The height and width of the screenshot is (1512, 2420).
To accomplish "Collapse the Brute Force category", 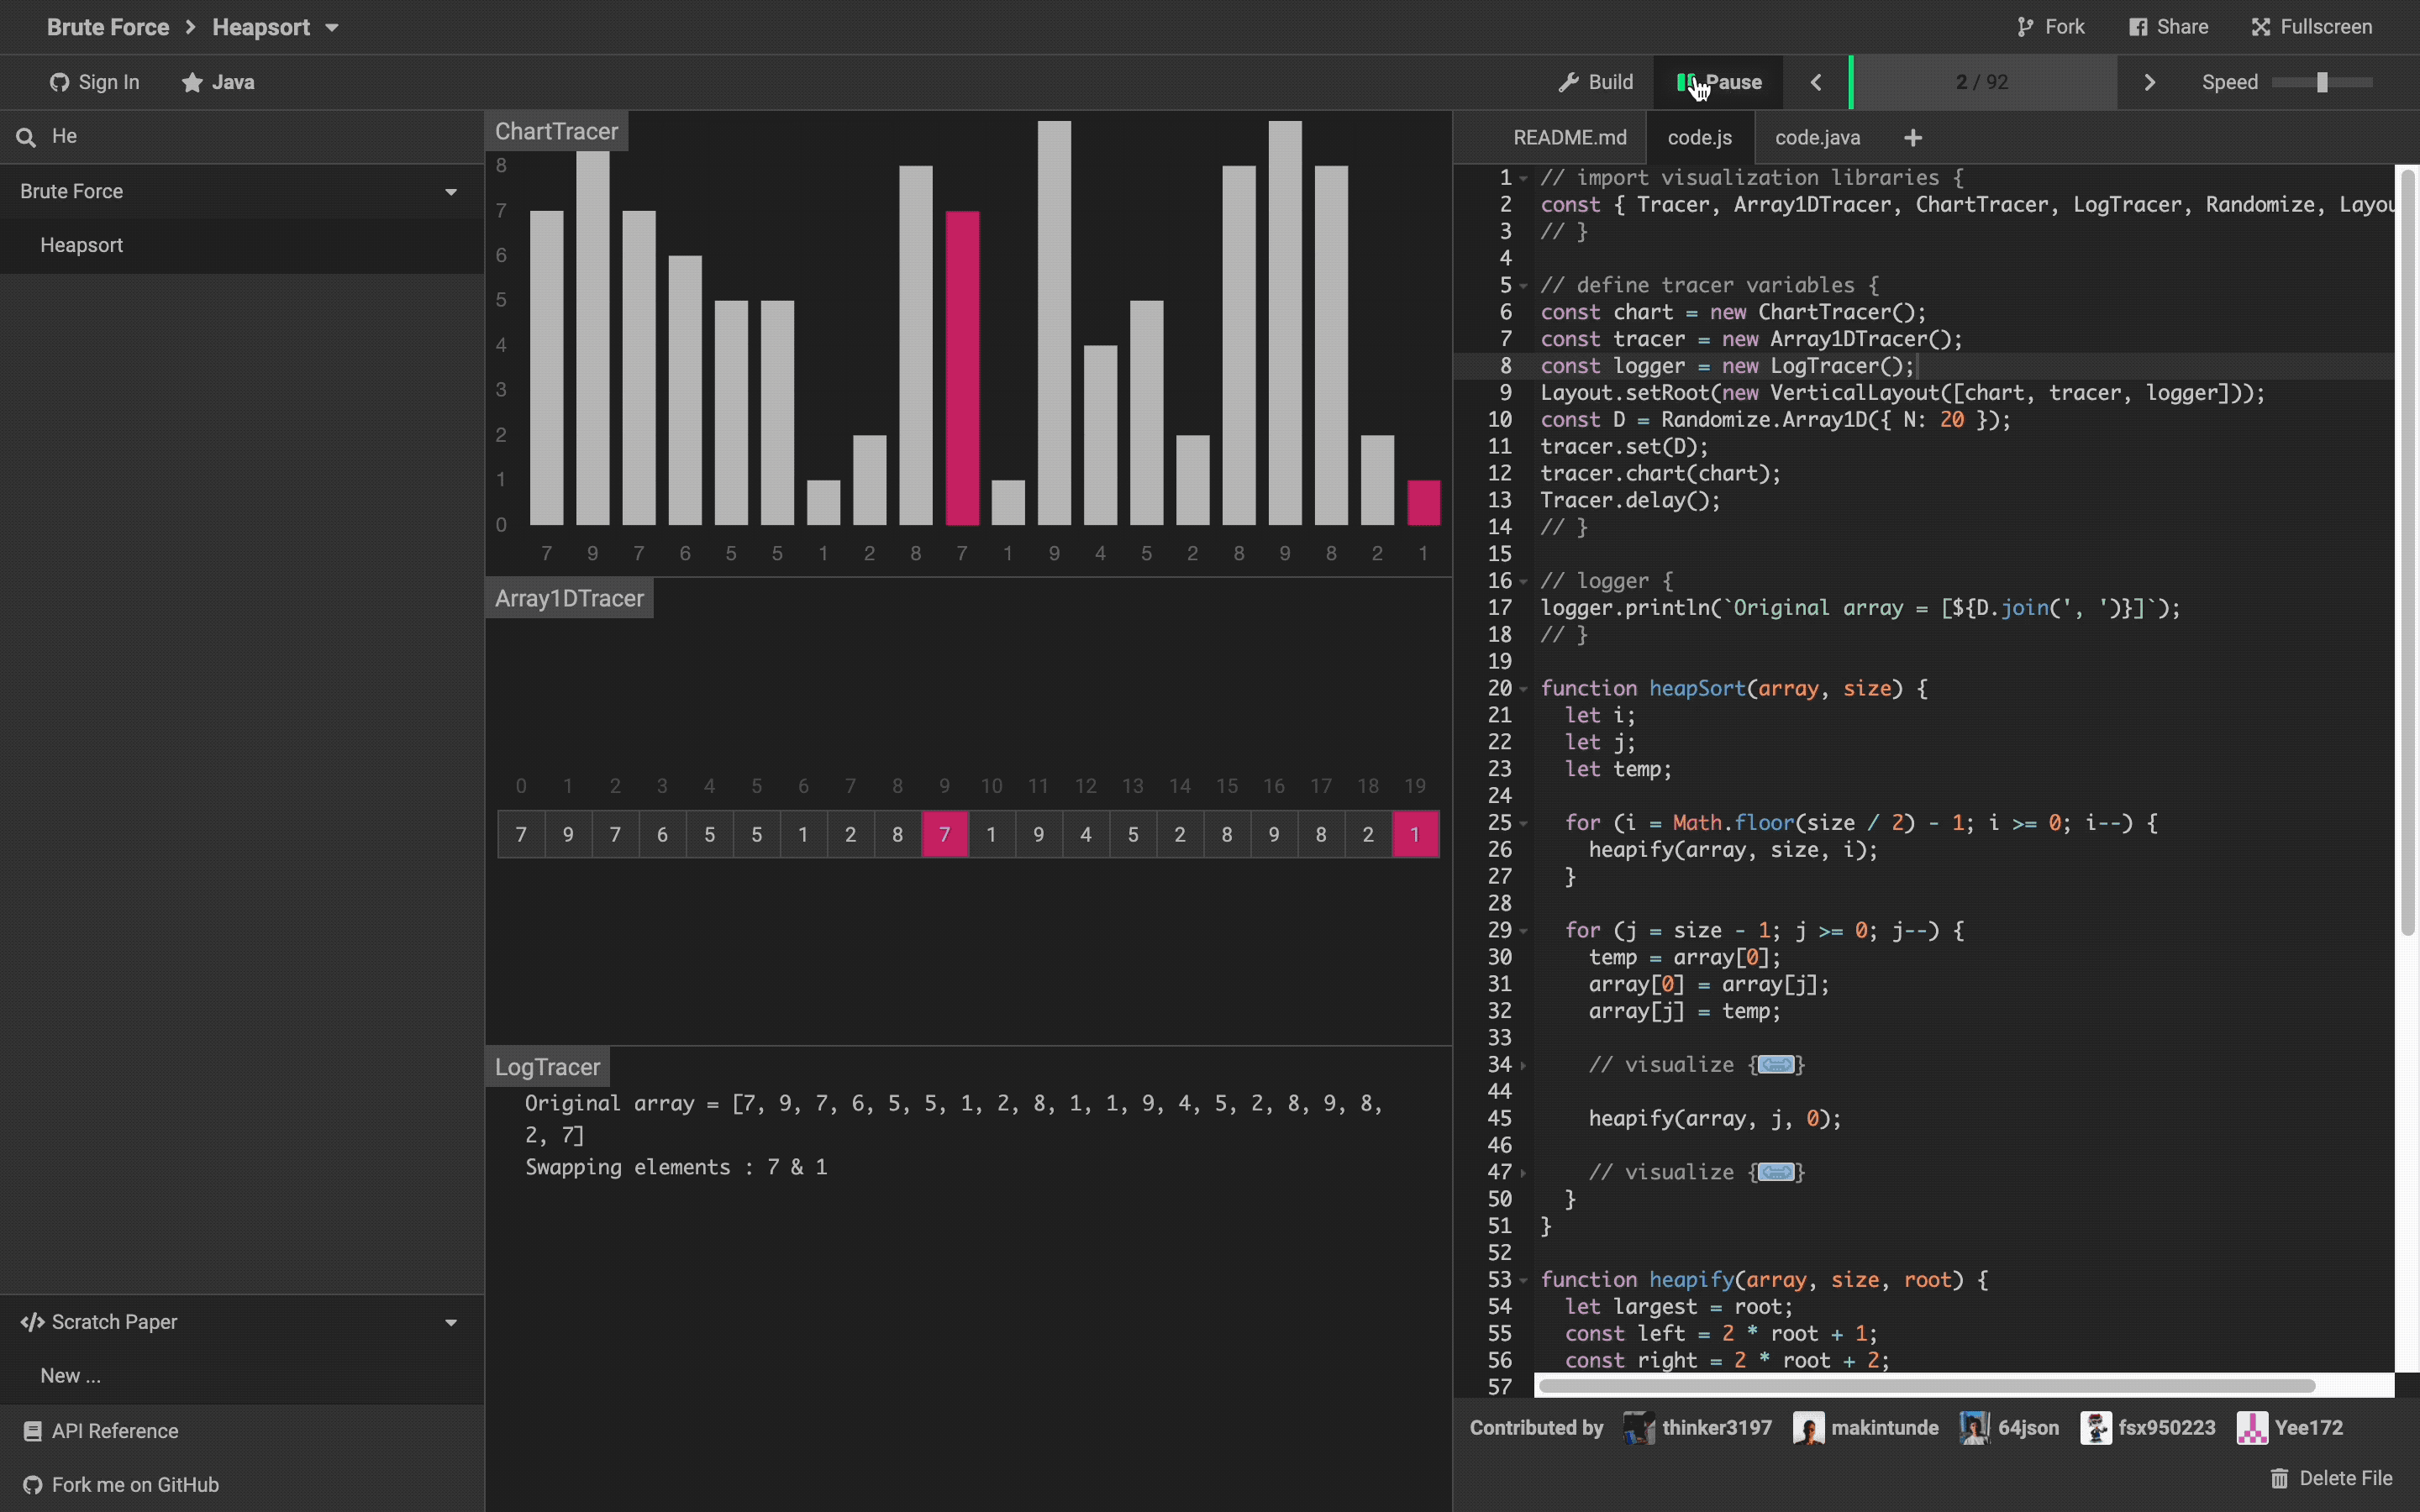I will pyautogui.click(x=451, y=191).
